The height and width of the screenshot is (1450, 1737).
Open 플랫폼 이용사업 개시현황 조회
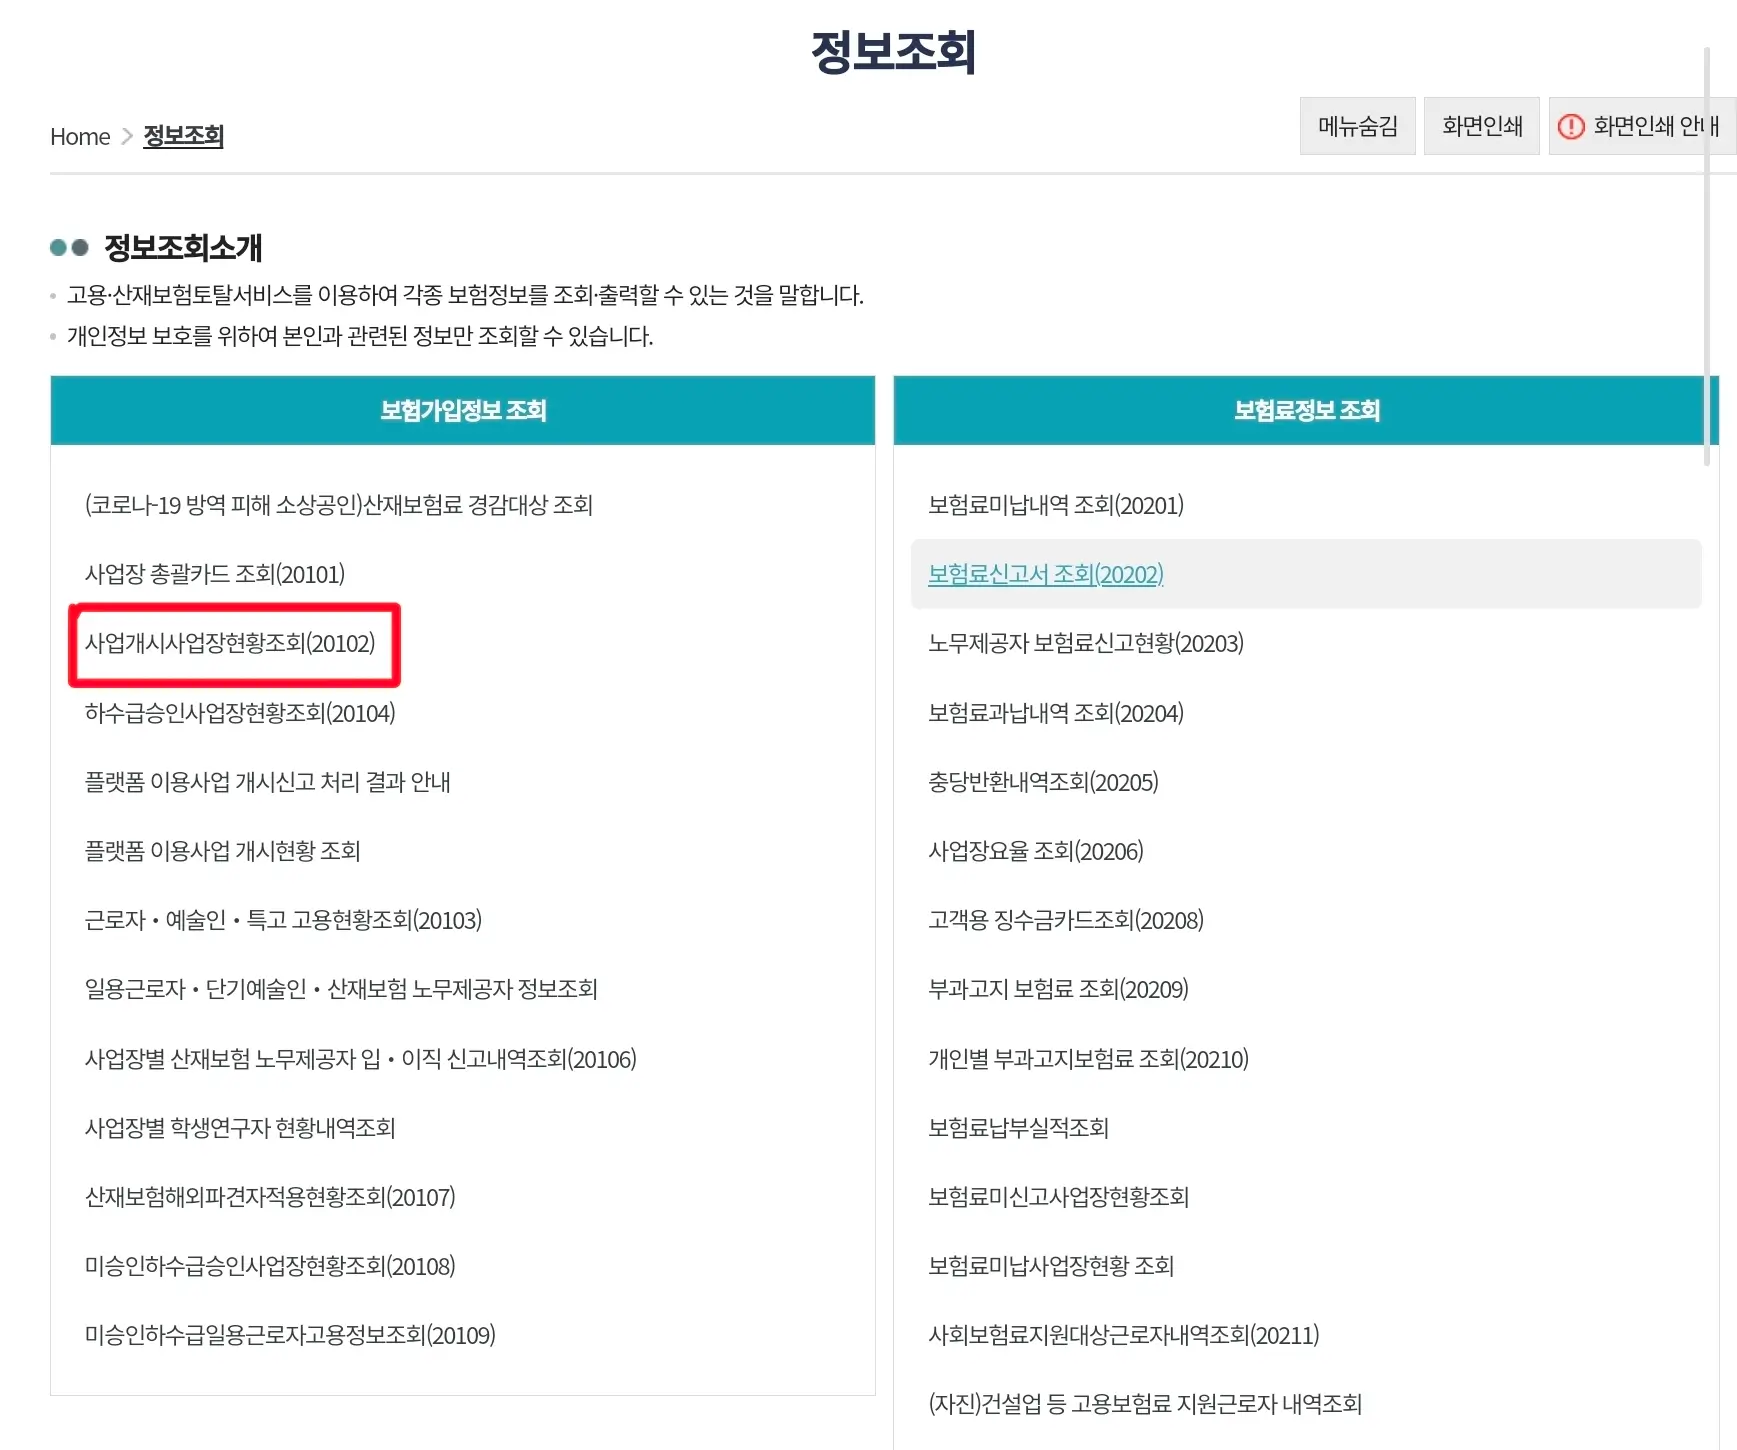(x=222, y=851)
